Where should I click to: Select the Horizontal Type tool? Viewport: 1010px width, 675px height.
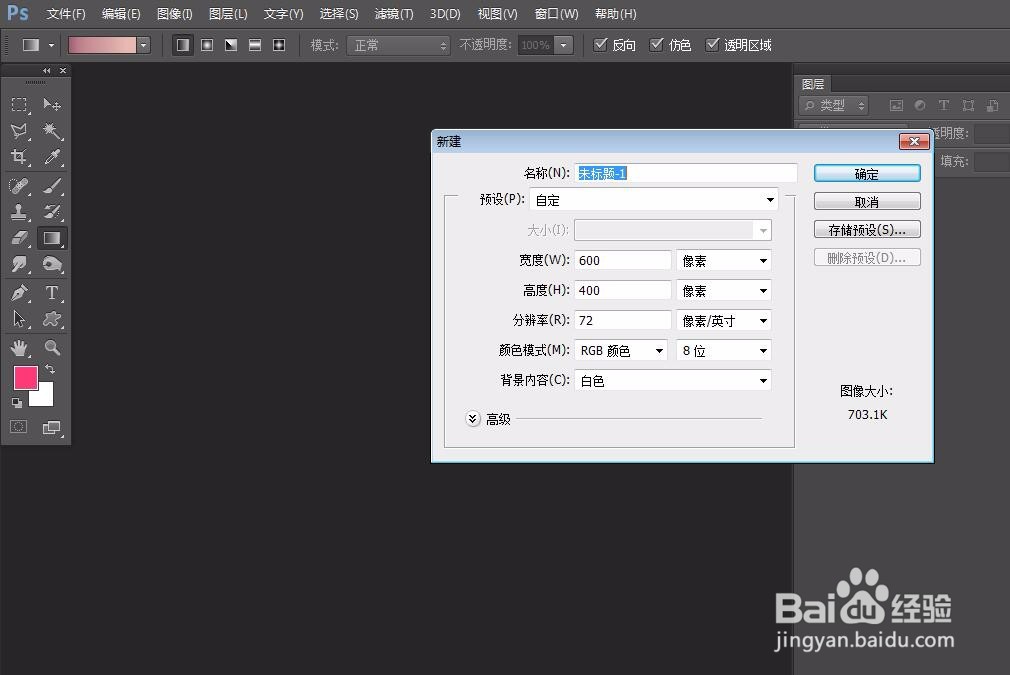[x=52, y=293]
